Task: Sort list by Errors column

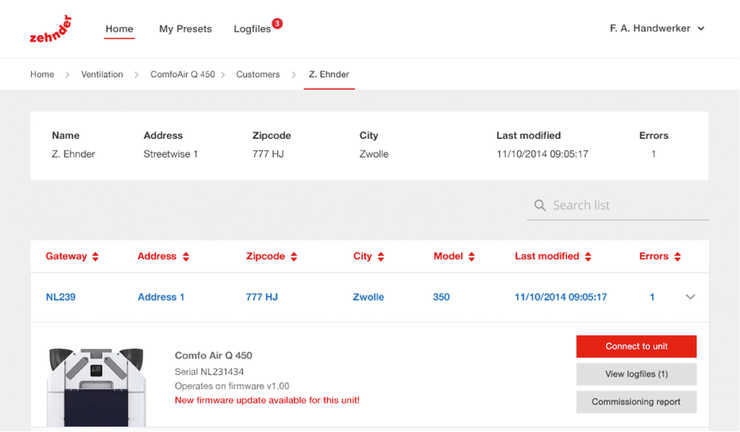Action: pos(660,257)
